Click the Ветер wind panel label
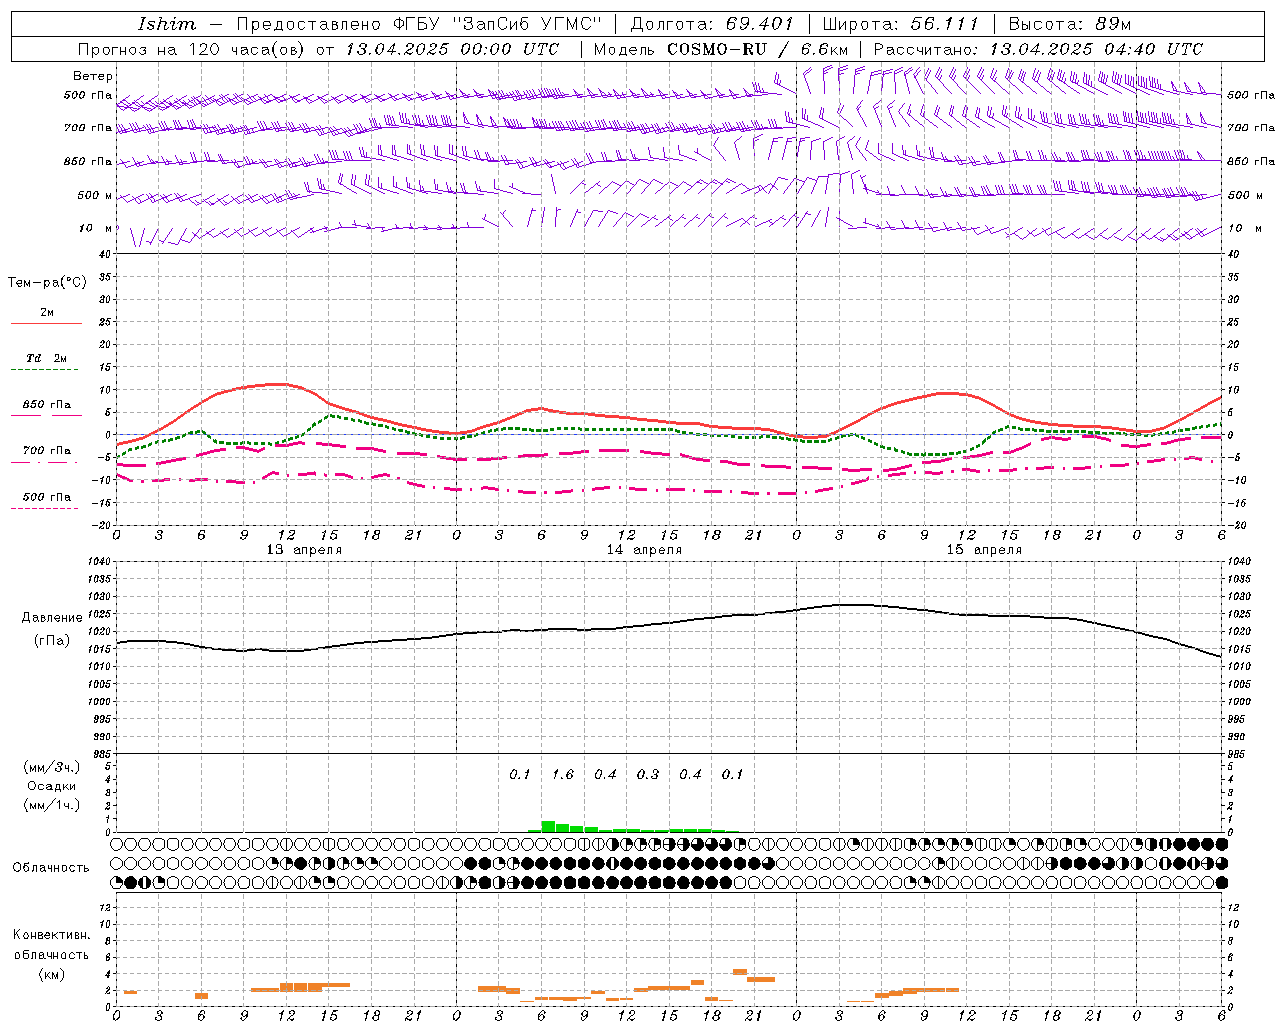 tap(93, 76)
